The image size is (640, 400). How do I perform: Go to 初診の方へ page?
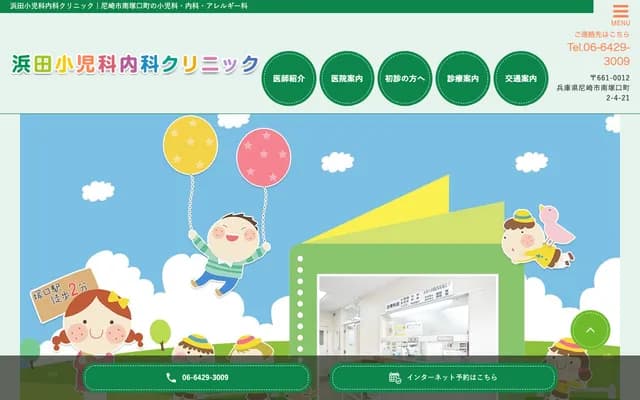405,78
